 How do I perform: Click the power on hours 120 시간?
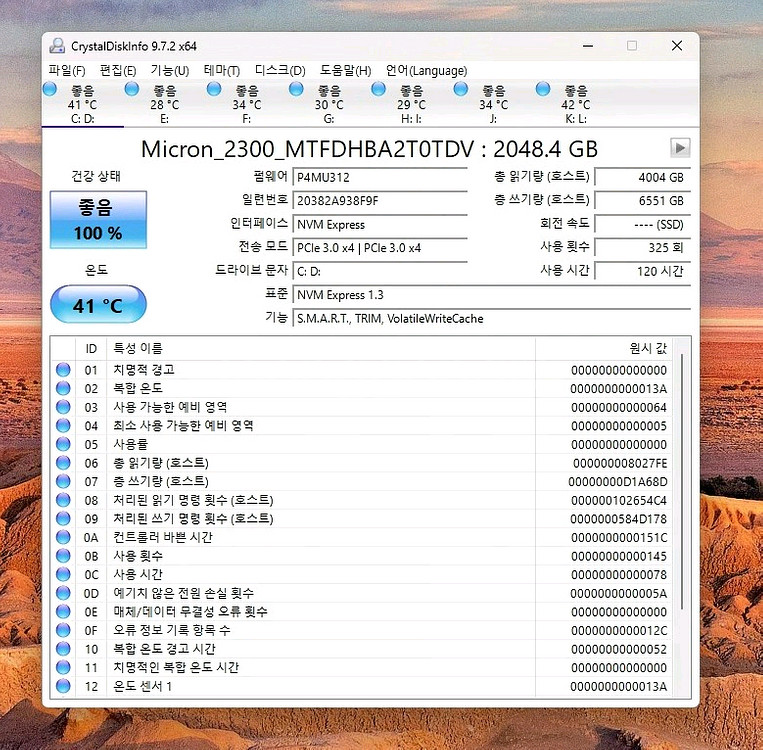click(x=642, y=272)
